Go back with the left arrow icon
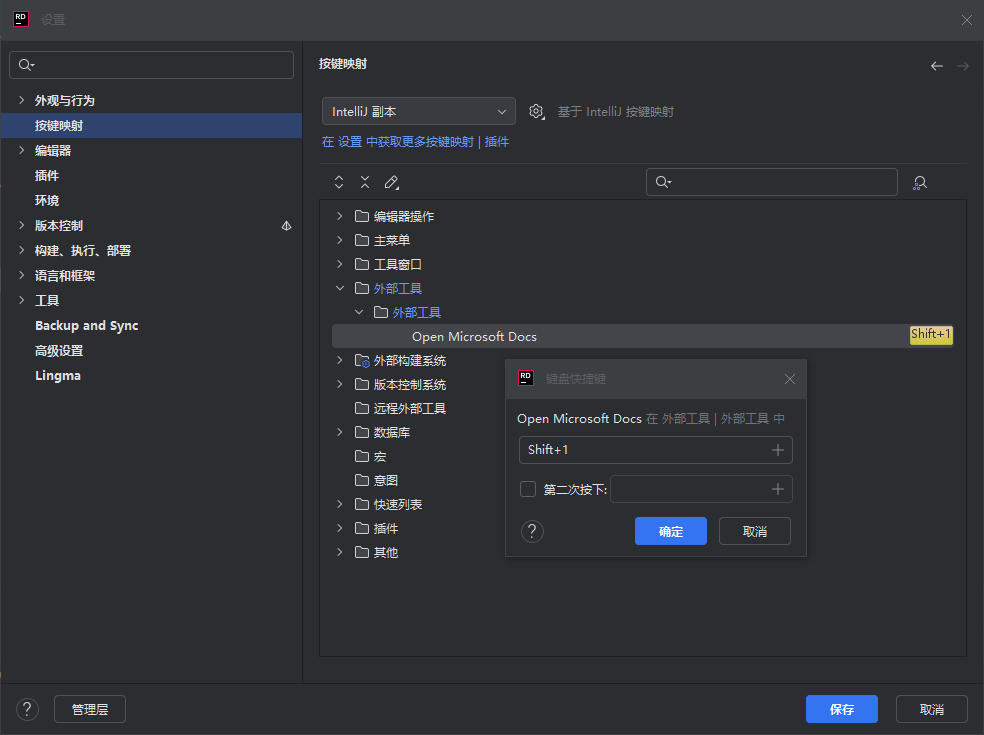Image resolution: width=984 pixels, height=735 pixels. pyautogui.click(x=936, y=66)
